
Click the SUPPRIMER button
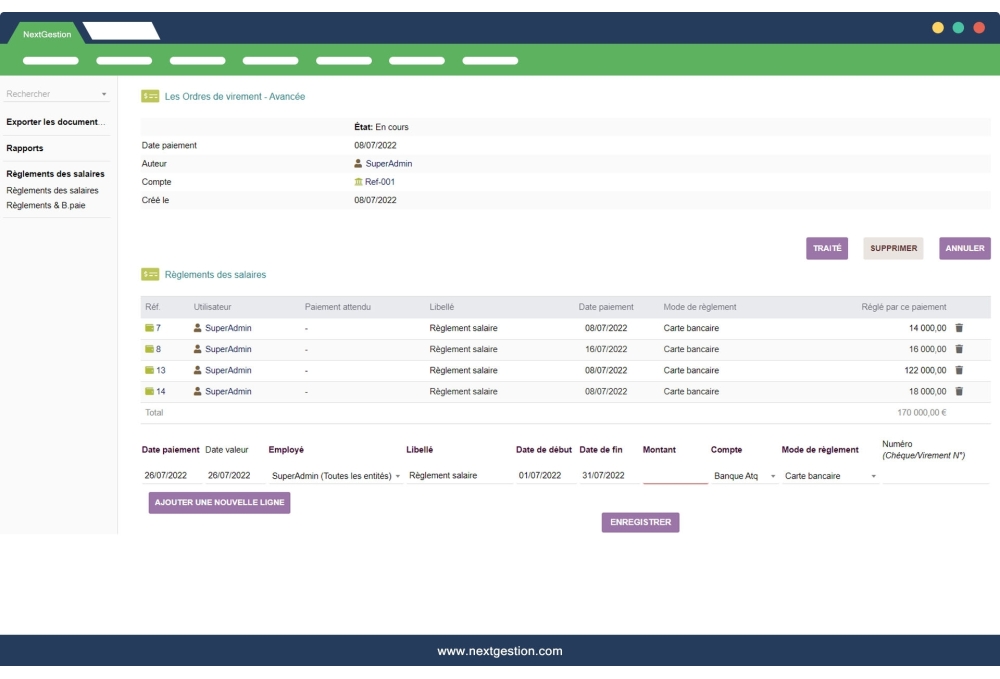tap(894, 249)
